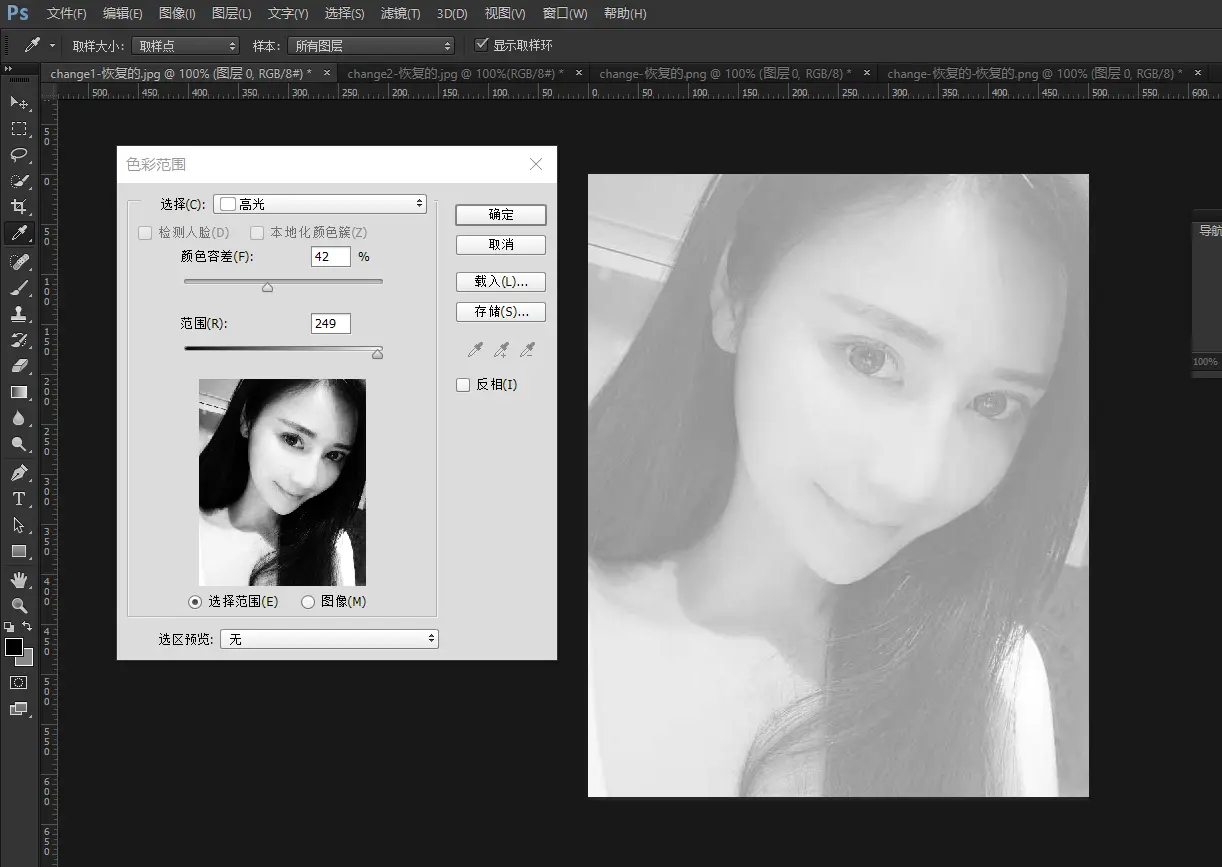Toggle 显示取样环 checkbox
The height and width of the screenshot is (867, 1222).
[482, 45]
